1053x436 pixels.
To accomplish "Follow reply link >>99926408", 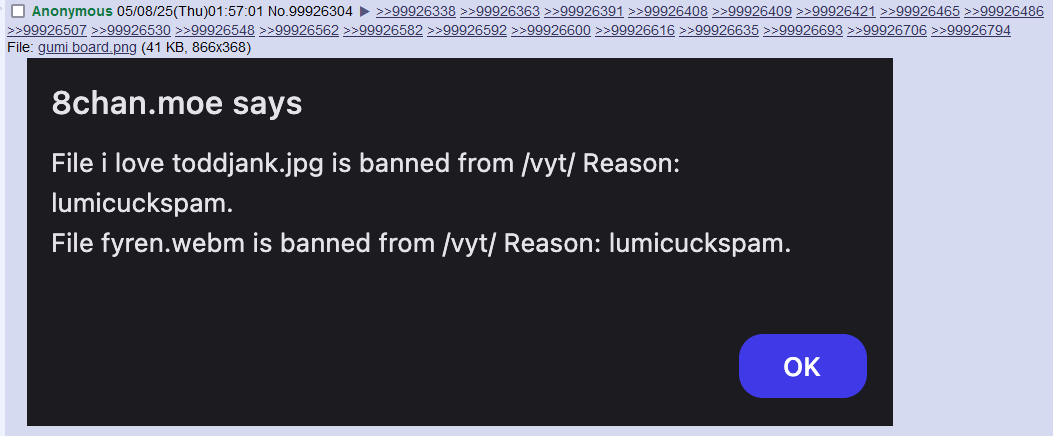I will [x=668, y=11].
